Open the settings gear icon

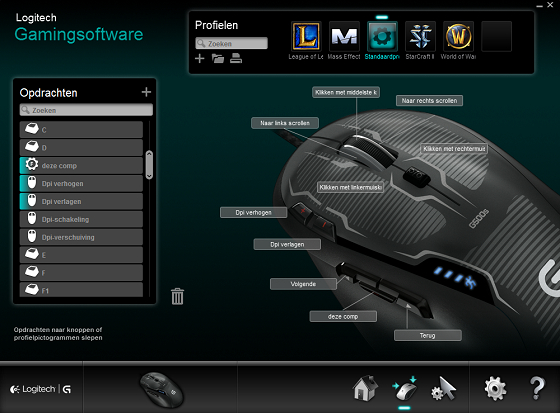(x=495, y=388)
